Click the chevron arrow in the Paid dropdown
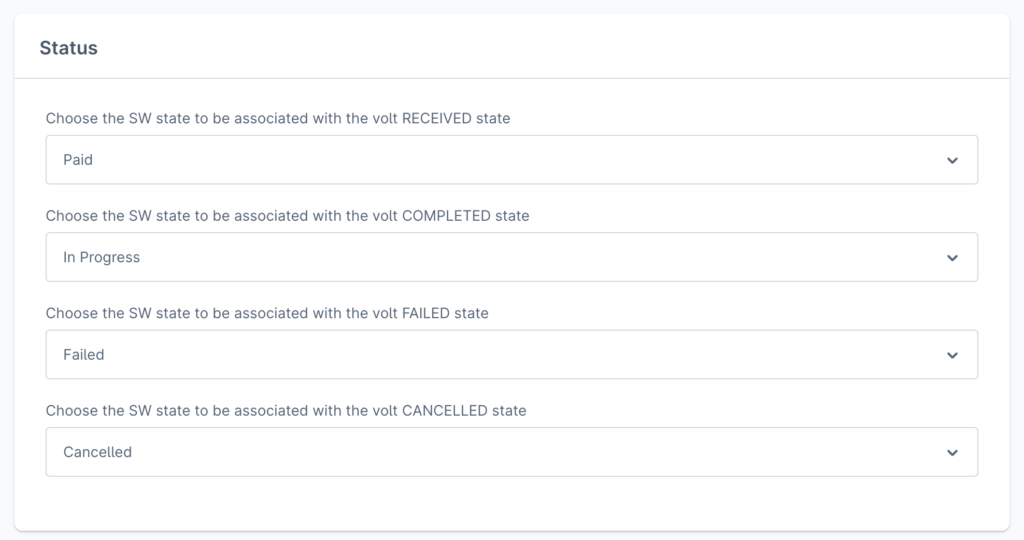Image resolution: width=1024 pixels, height=540 pixels. click(952, 160)
